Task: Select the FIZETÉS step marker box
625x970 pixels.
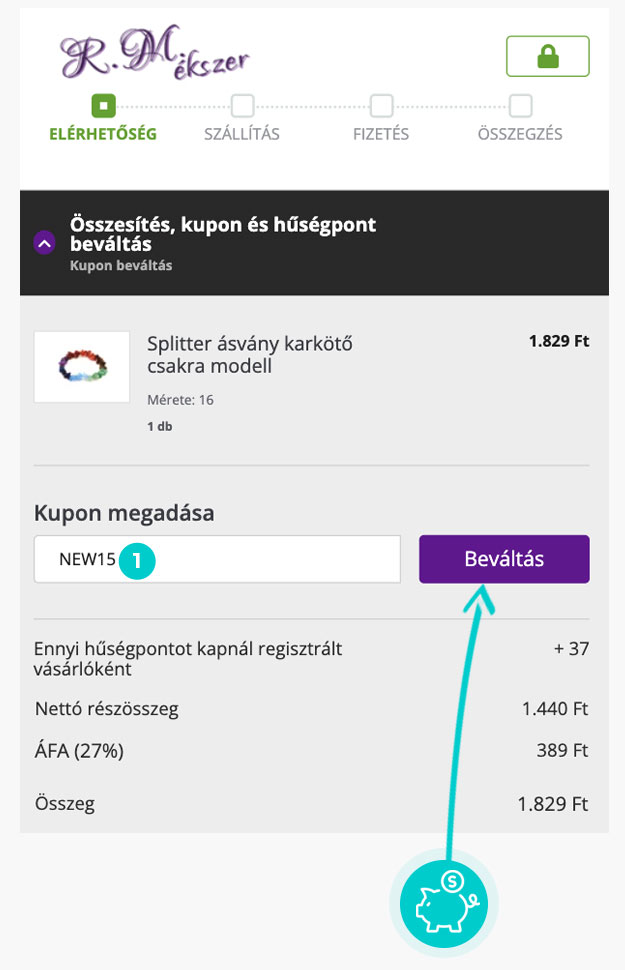Action: (x=381, y=104)
